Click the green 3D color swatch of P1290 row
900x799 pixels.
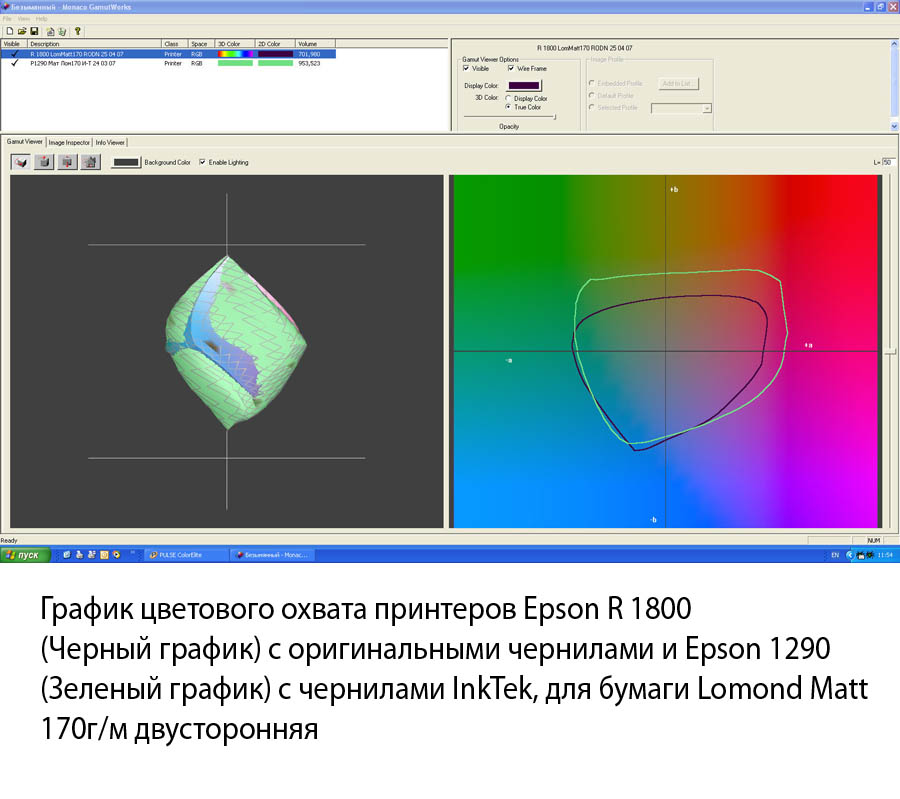(235, 63)
